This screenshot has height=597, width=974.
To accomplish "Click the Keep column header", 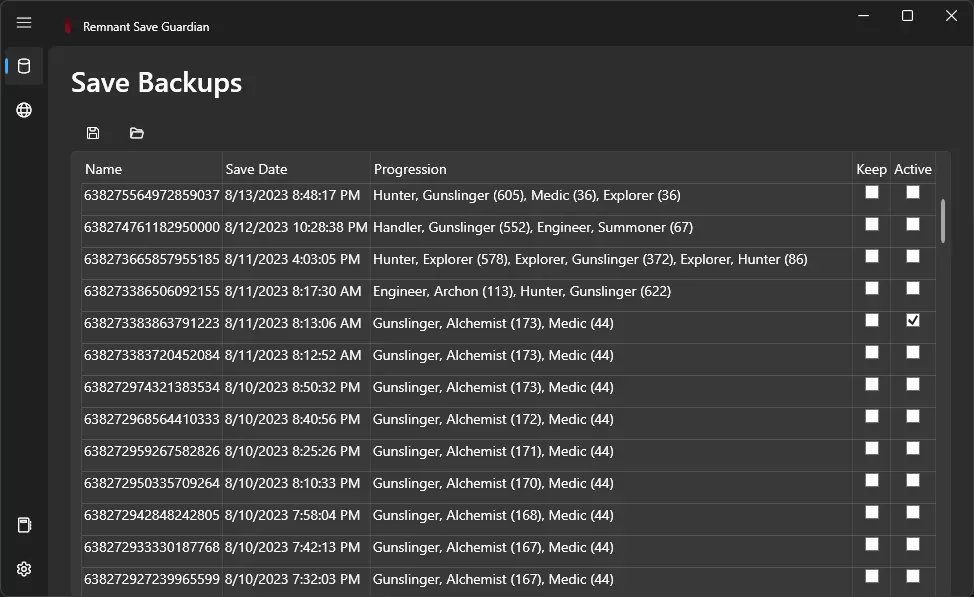I will (871, 169).
